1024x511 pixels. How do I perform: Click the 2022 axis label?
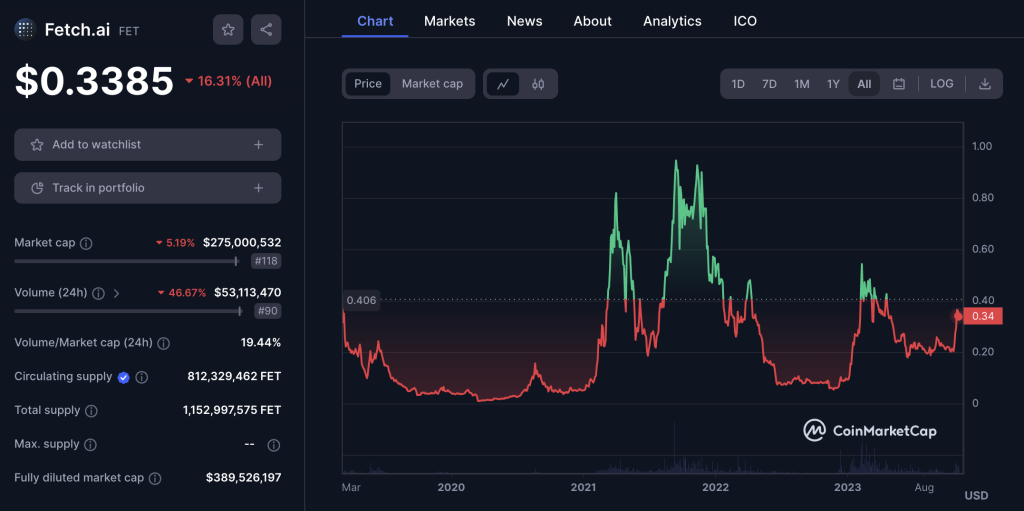point(716,487)
